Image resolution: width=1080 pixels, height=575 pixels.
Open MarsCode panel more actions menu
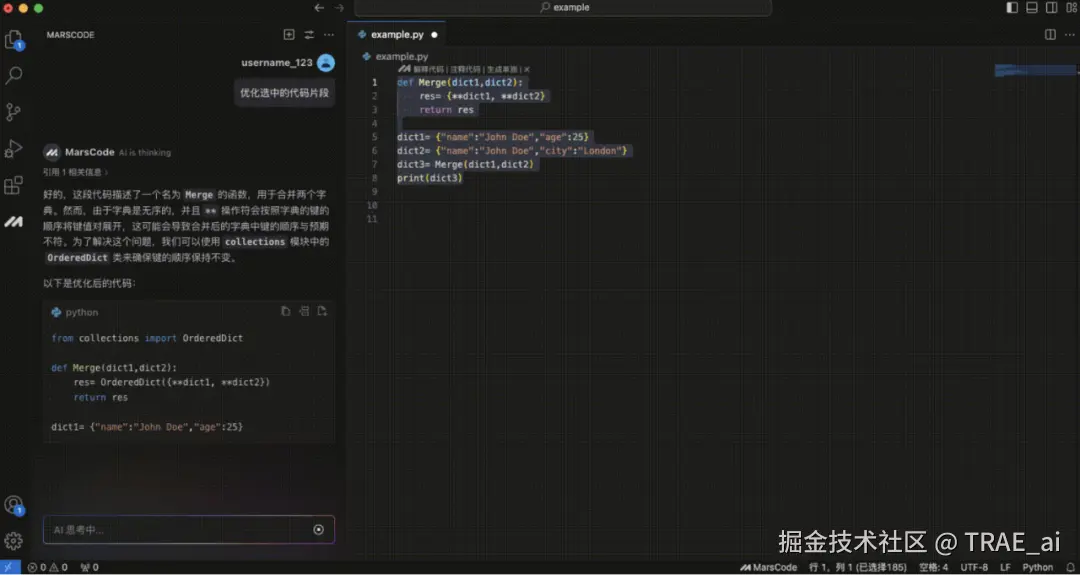coord(329,34)
